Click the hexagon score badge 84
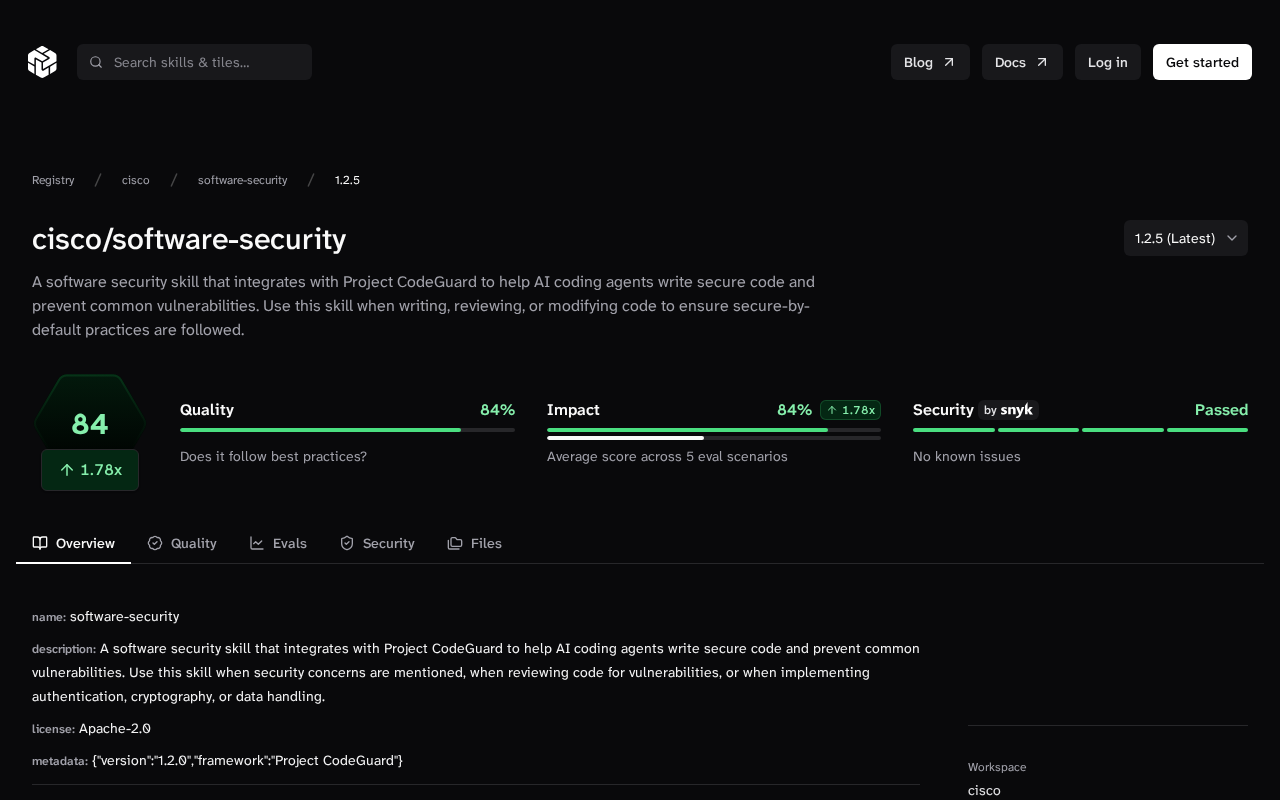1280x800 pixels. (x=90, y=424)
